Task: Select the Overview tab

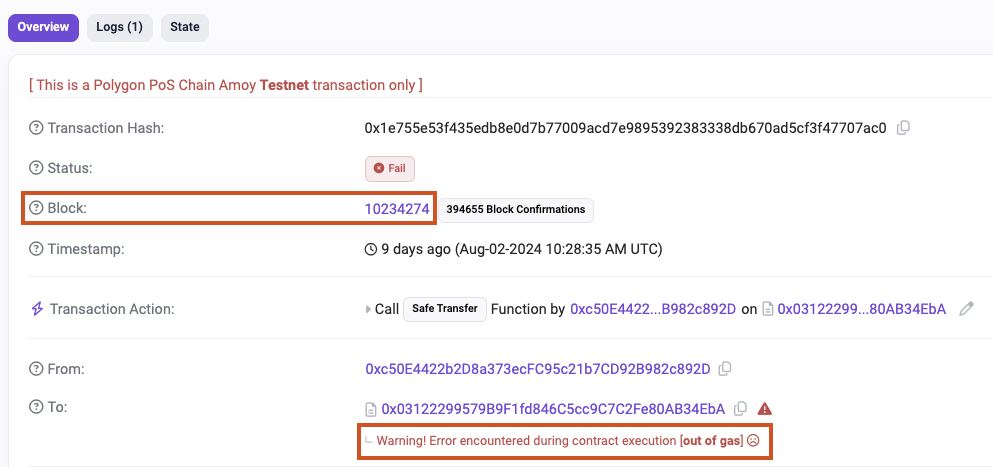Action: coord(43,27)
